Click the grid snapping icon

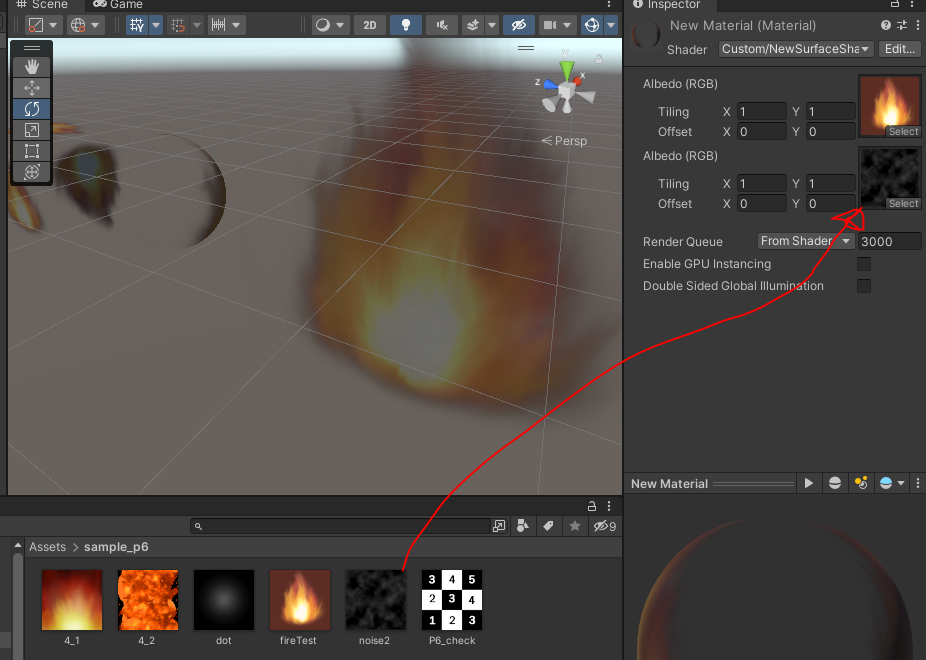click(178, 25)
